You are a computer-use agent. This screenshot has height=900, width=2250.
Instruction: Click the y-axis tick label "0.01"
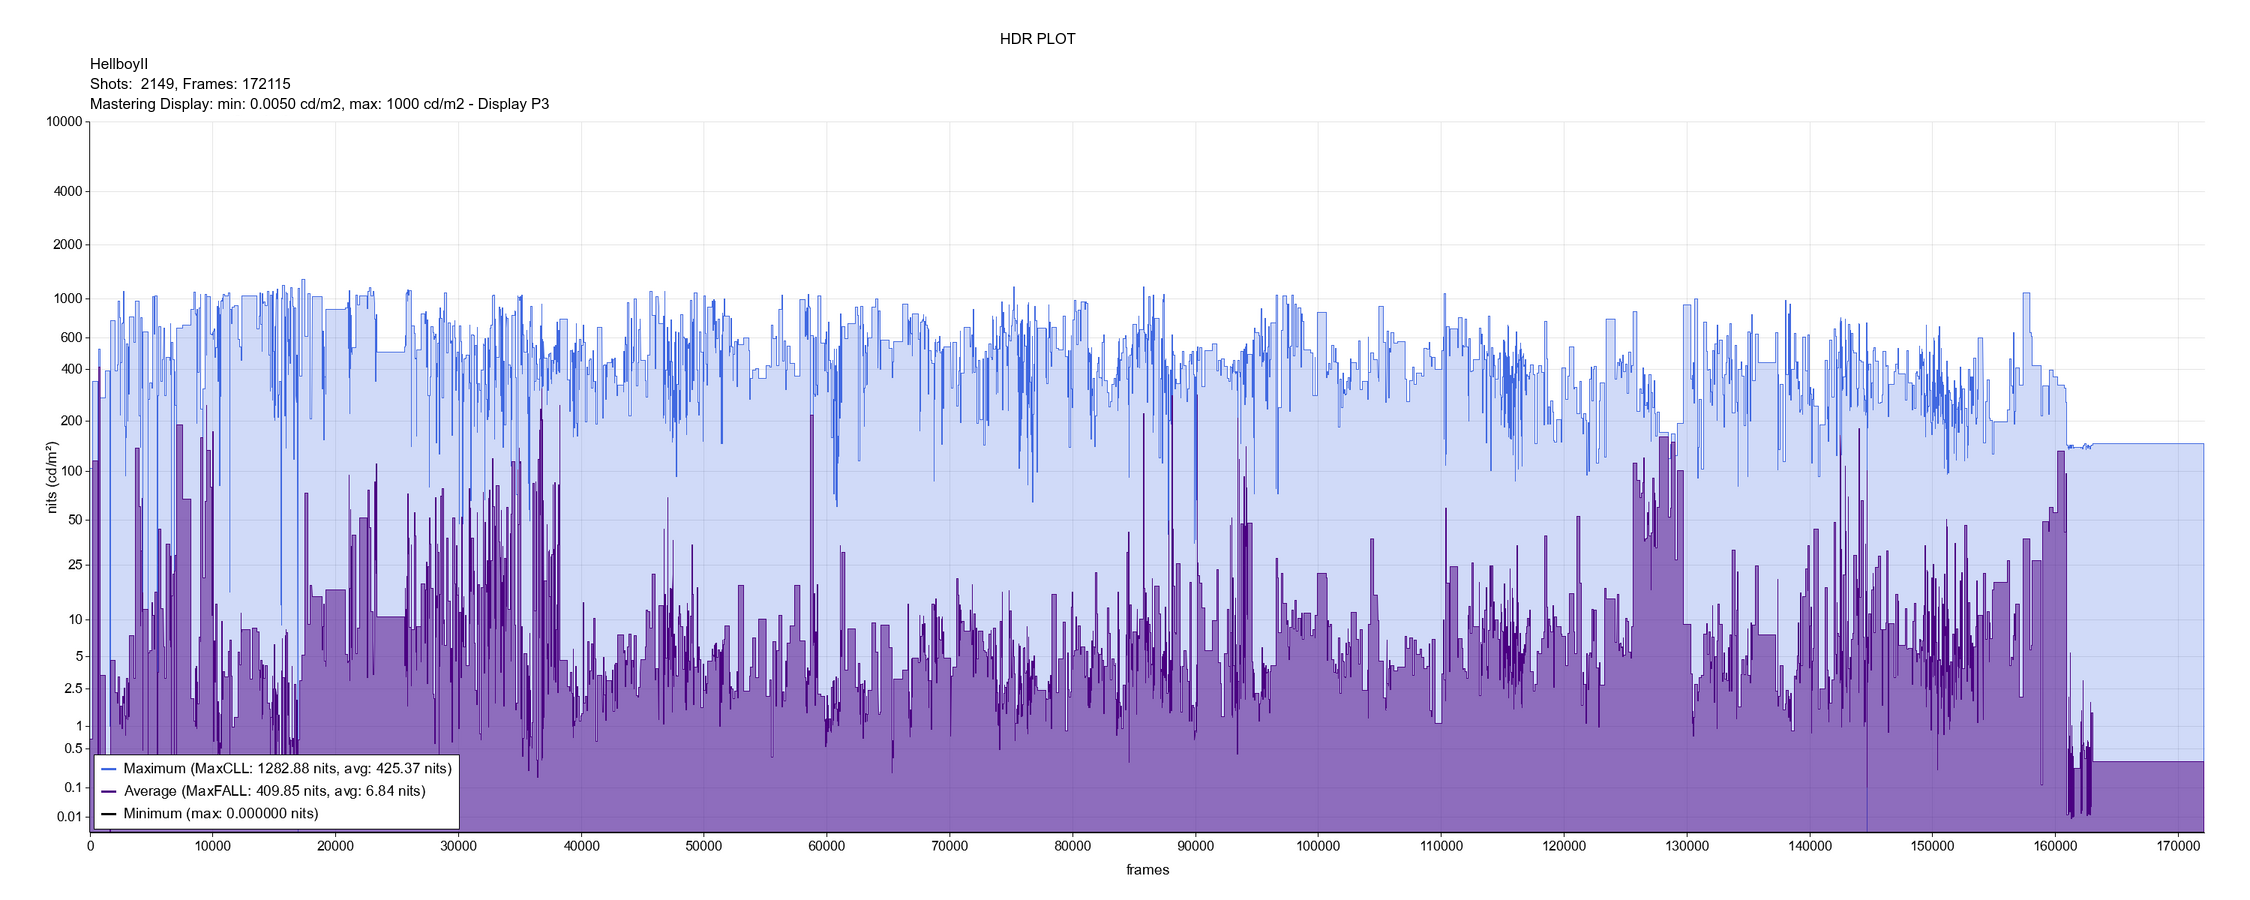click(x=70, y=817)
